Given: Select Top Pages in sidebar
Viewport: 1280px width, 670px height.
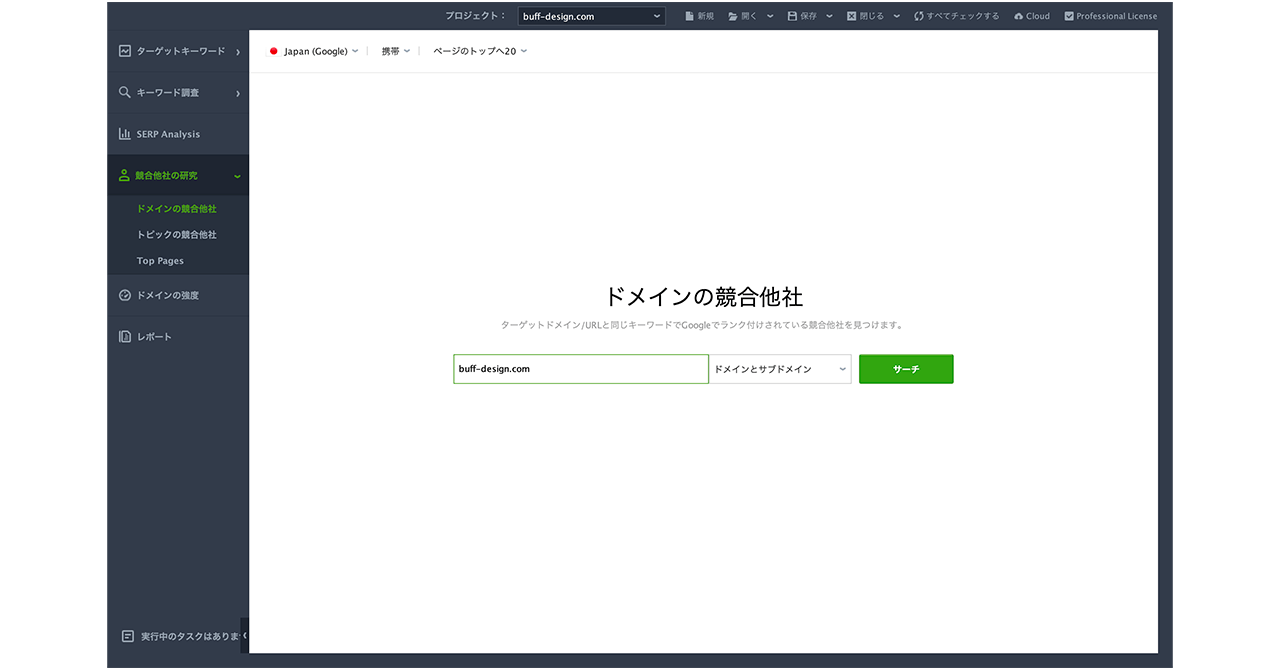Looking at the screenshot, I should pos(160,261).
